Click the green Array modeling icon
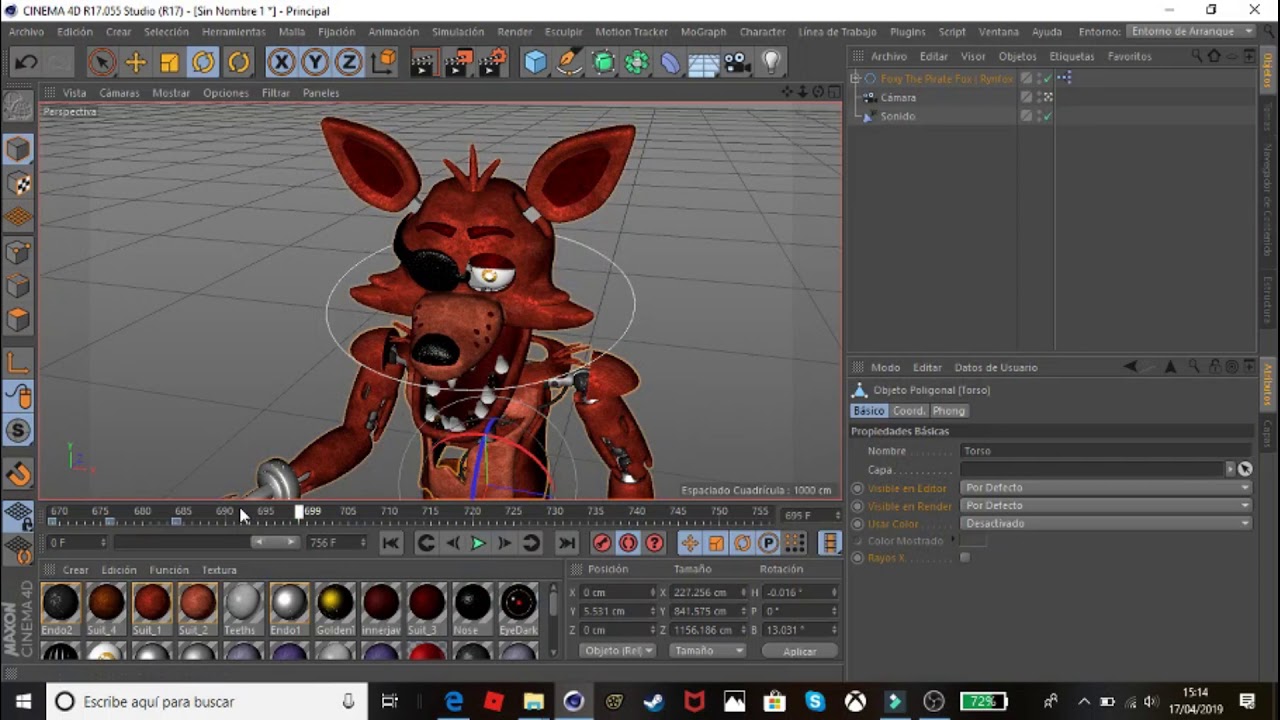This screenshot has width=1280, height=720. pos(637,63)
